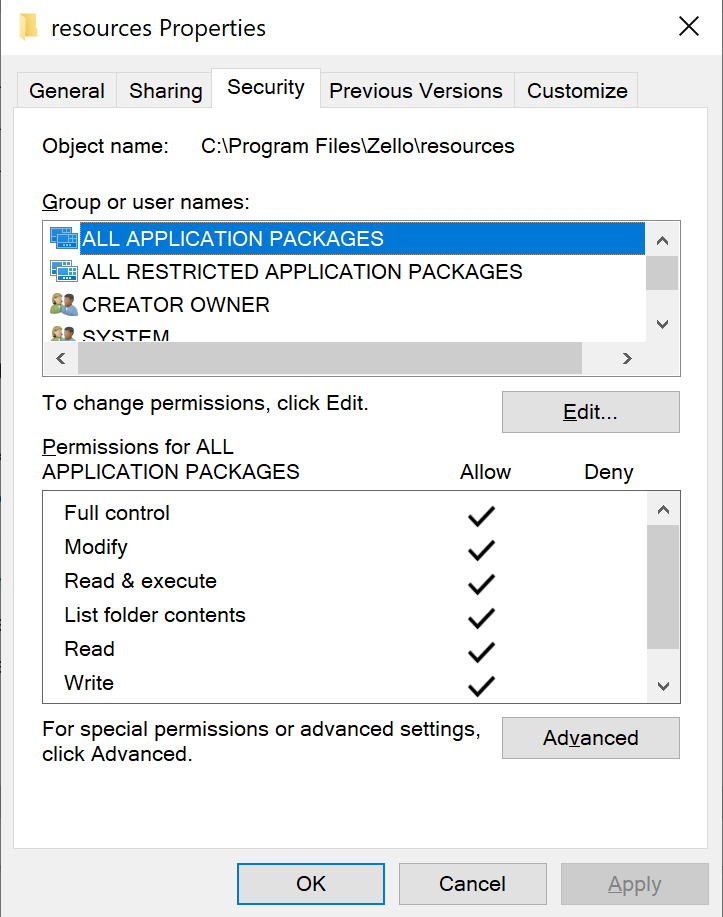Click permissions list vertical scrollbar thumb

[x=663, y=587]
